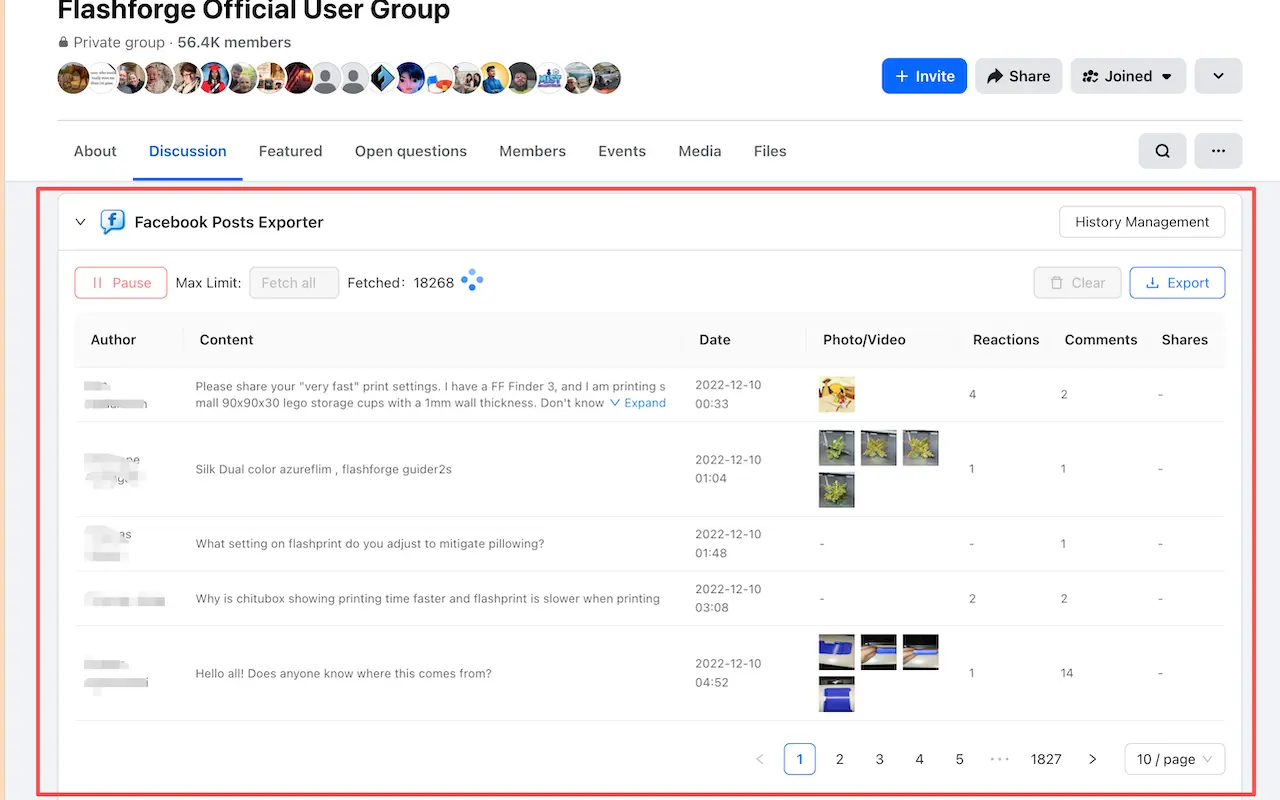Click the Author column header
1280x800 pixels.
(x=113, y=340)
